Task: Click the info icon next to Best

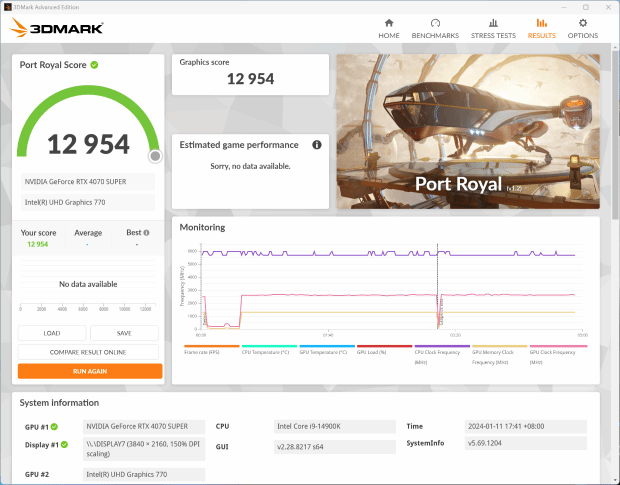Action: [146, 233]
